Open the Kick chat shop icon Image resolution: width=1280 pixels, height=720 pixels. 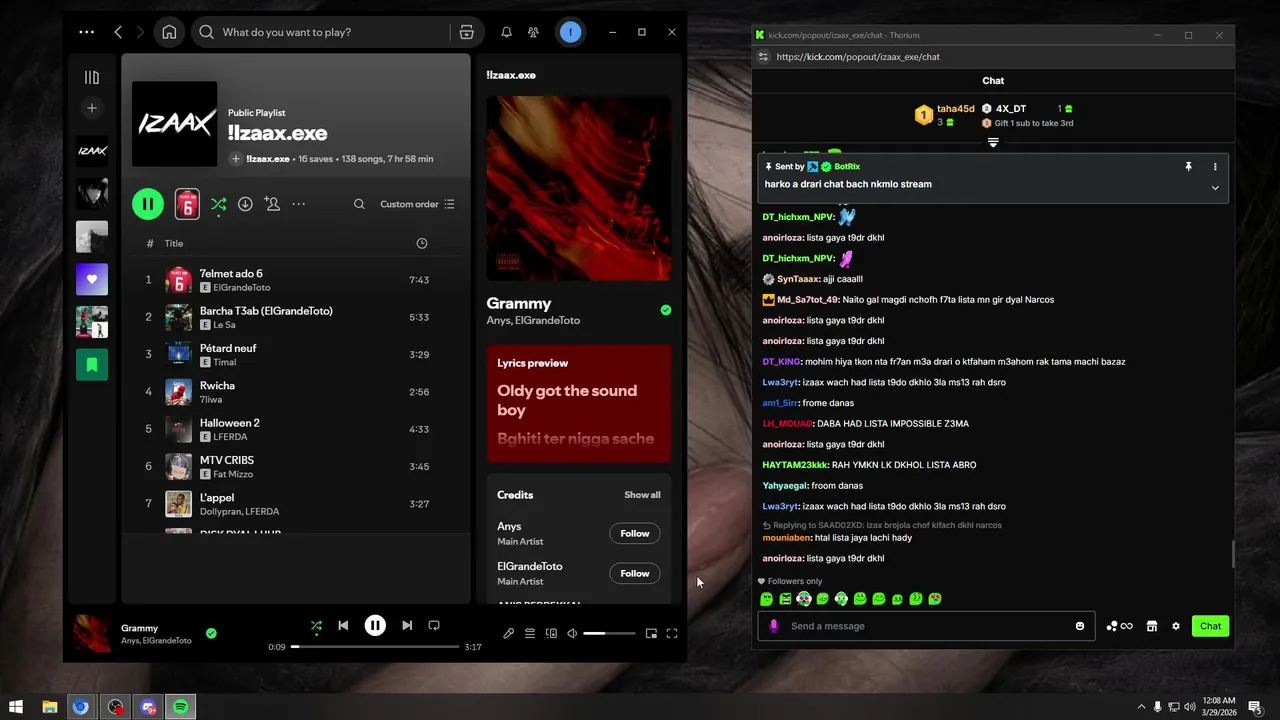point(1152,626)
